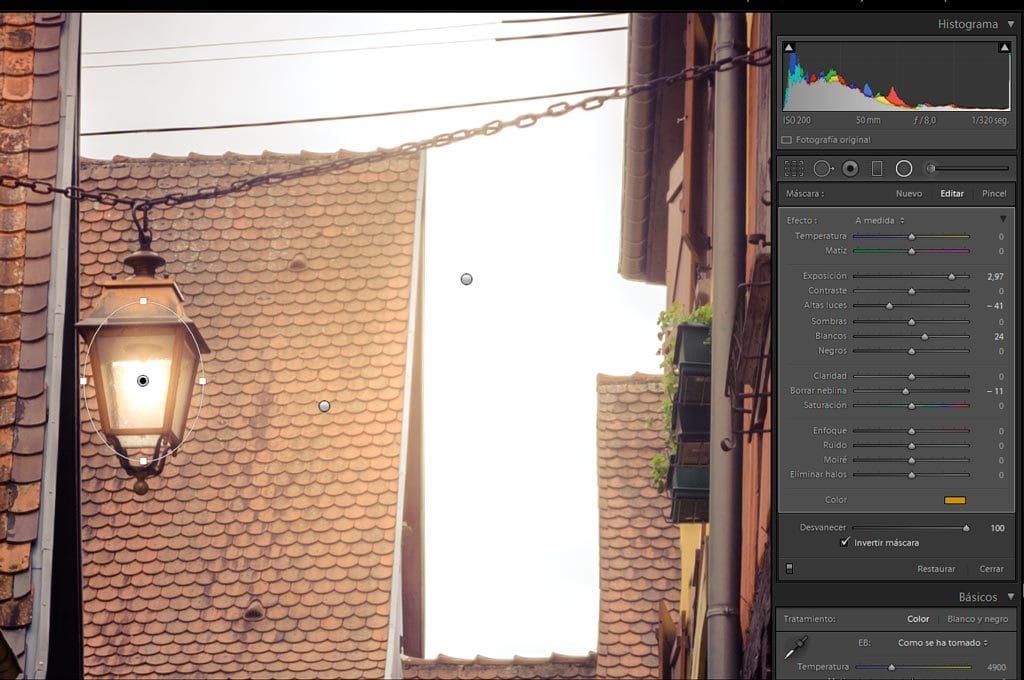Collapse the Básicos panel
The height and width of the screenshot is (680, 1024).
coord(1011,596)
